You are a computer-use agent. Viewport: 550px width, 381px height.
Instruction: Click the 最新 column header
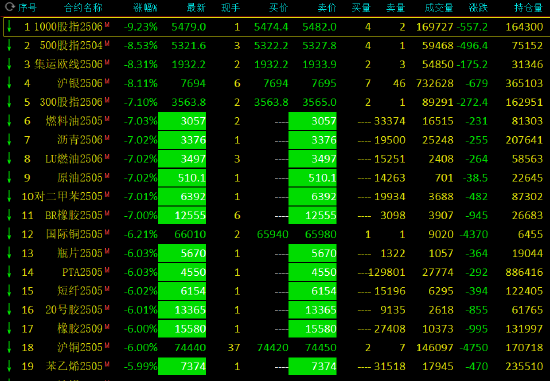[x=196, y=7]
